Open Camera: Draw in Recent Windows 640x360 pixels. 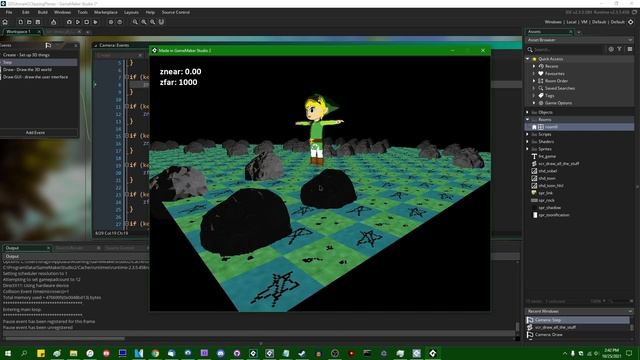(x=578, y=335)
